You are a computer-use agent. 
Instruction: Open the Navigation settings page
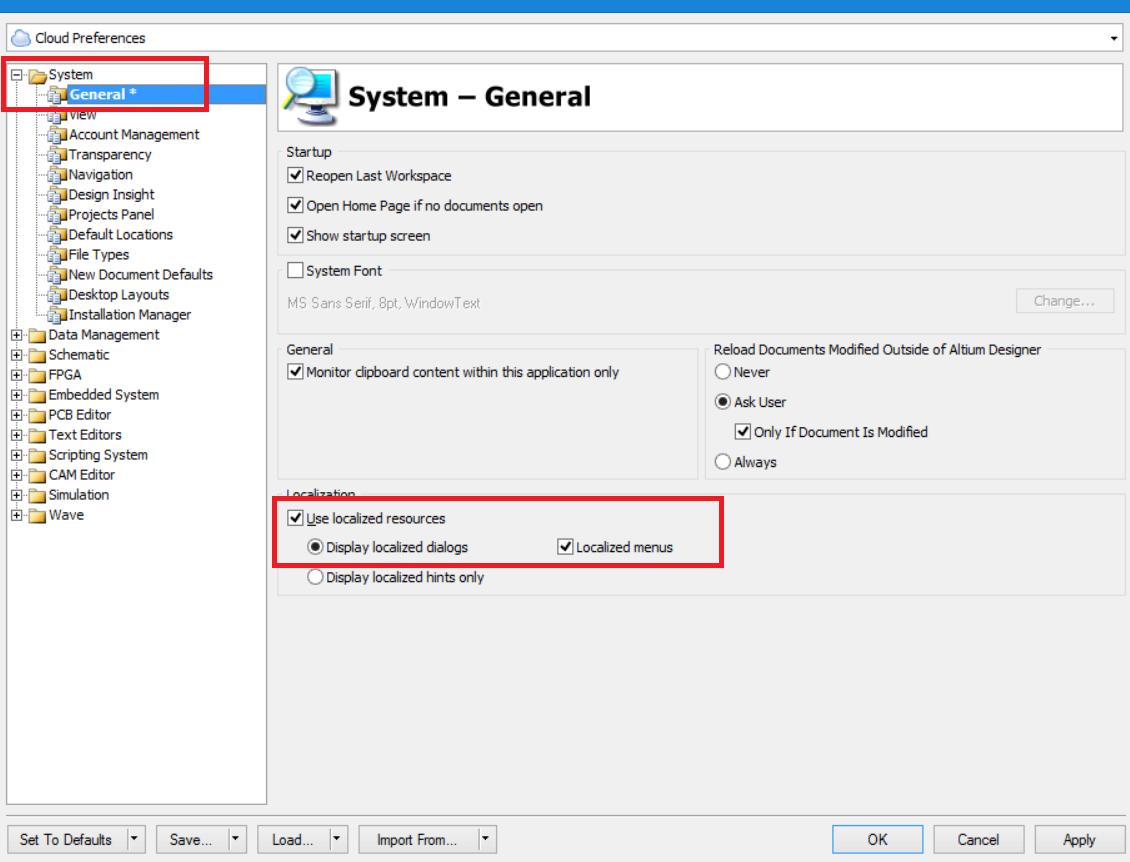100,175
